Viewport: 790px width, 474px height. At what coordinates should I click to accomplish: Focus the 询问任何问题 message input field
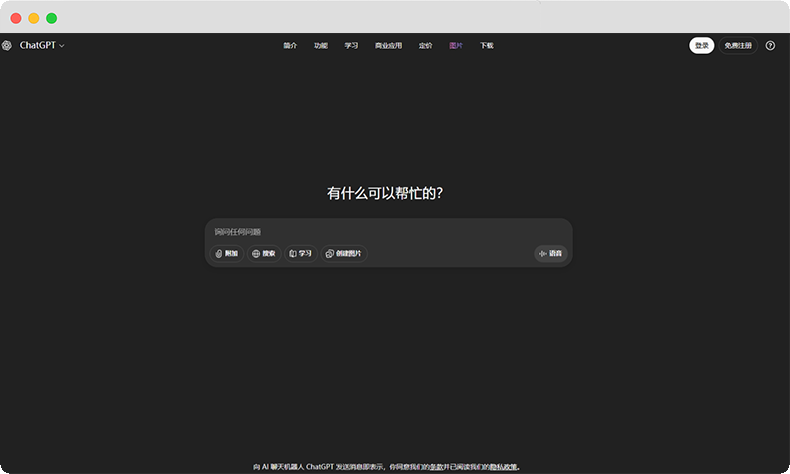(x=388, y=232)
